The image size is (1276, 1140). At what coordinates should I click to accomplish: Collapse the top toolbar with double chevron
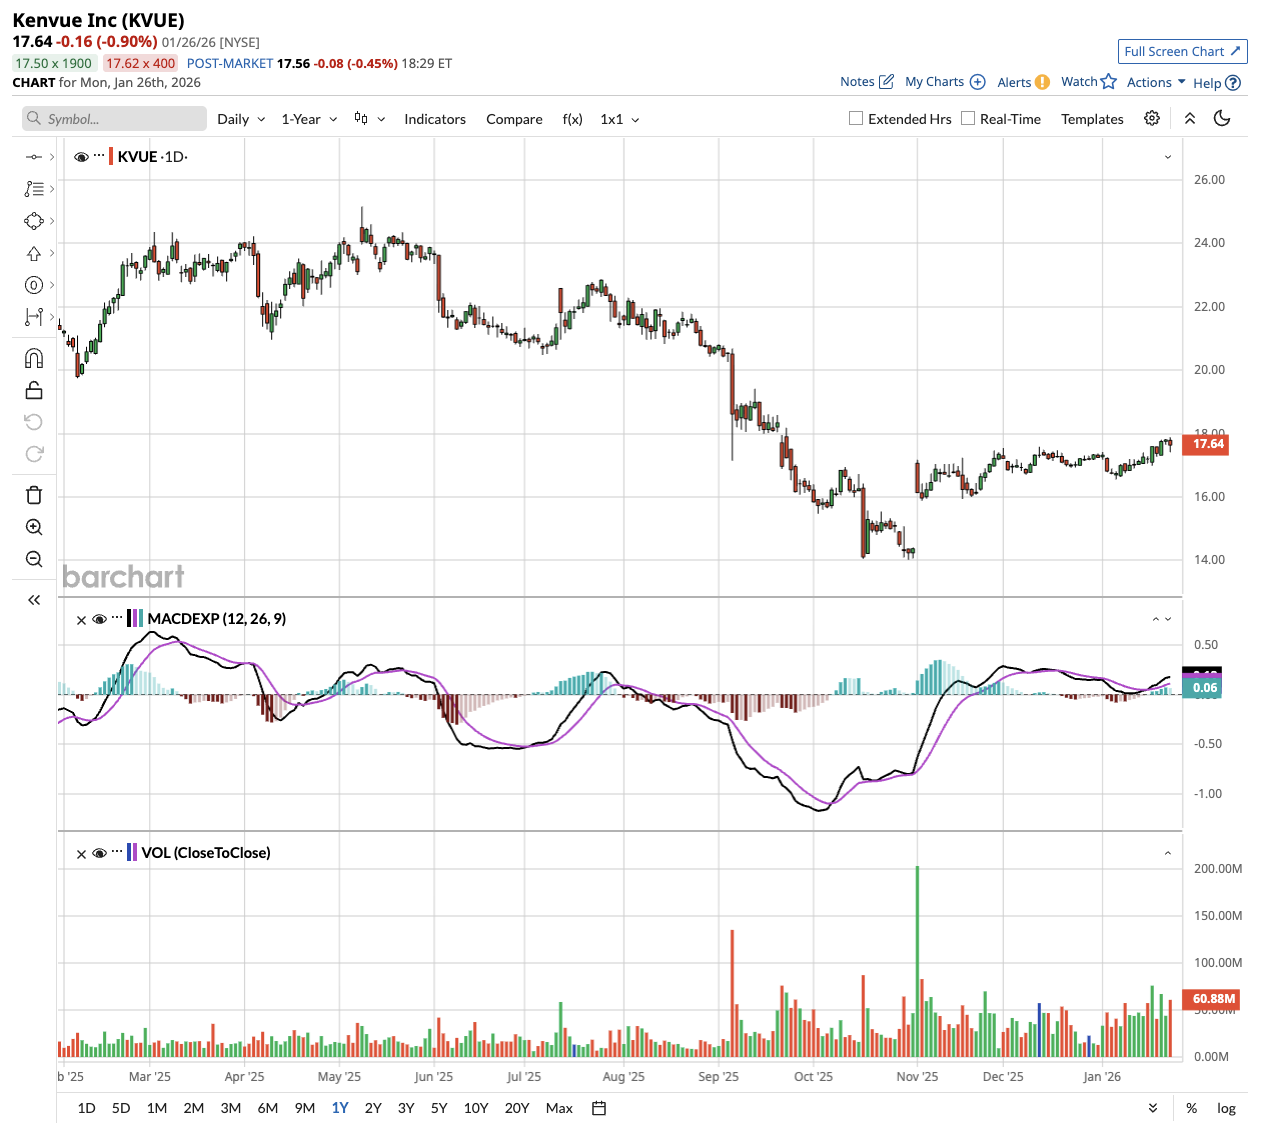tap(1190, 118)
